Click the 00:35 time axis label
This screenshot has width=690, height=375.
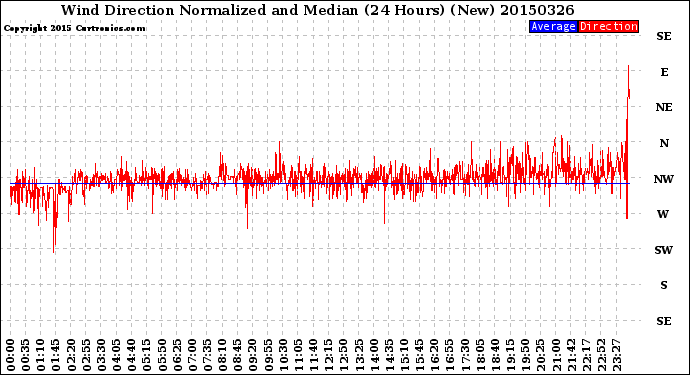(26, 355)
